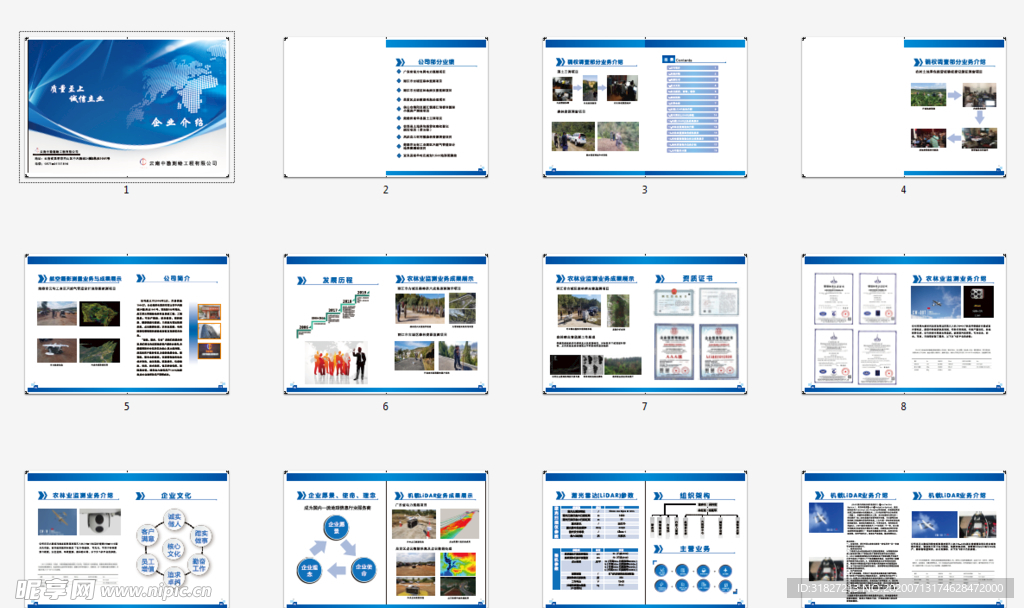Image resolution: width=1024 pixels, height=608 pixels.
Task: Select the slide 12 thumbnail
Action: coord(902,540)
